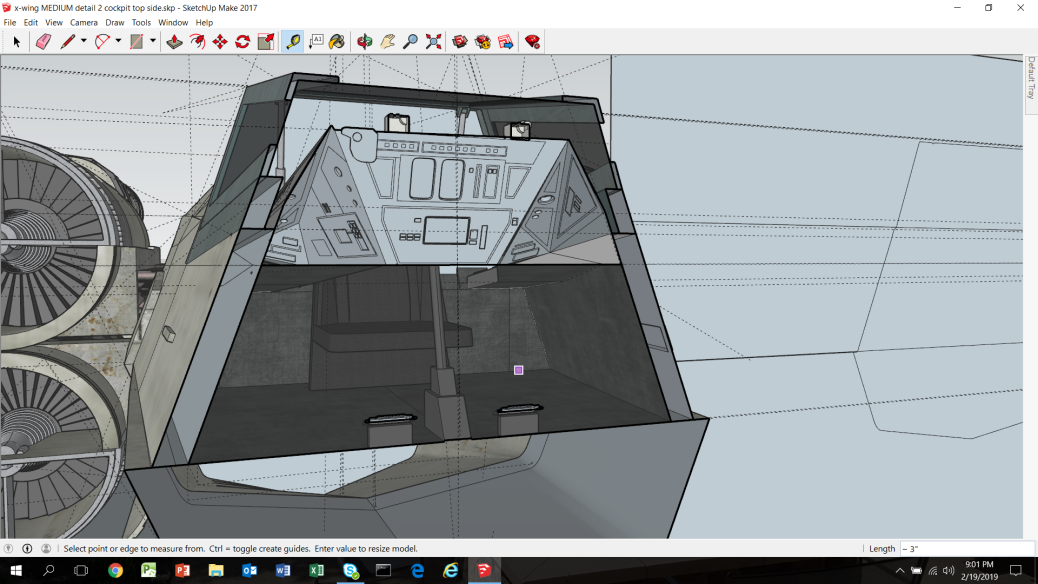Select the Text label tool
Screen dimensions: 1038x584
point(316,42)
